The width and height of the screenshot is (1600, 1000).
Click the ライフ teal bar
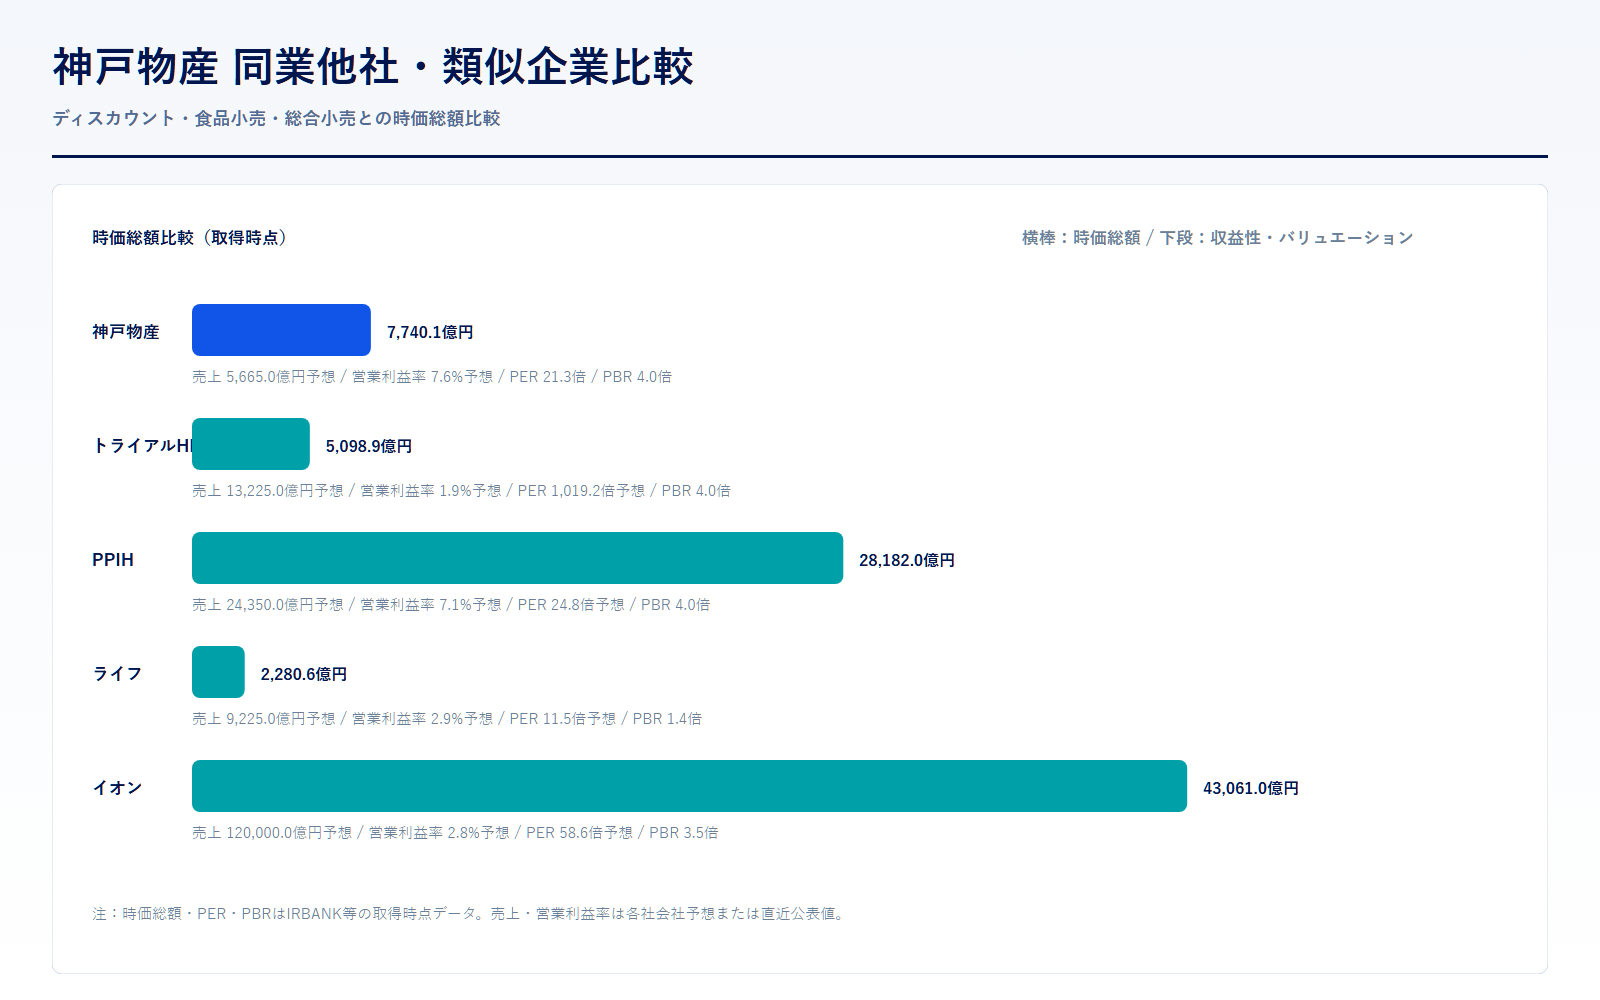218,672
